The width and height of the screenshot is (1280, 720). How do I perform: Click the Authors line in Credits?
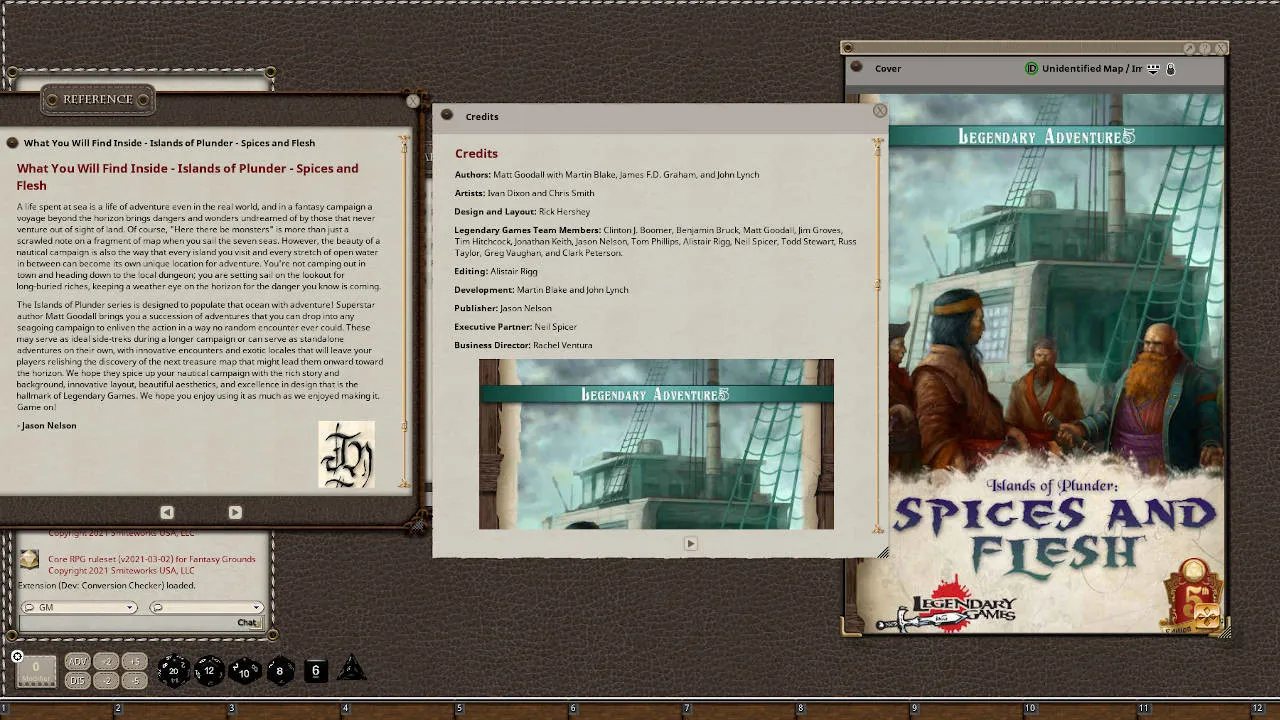(x=607, y=175)
